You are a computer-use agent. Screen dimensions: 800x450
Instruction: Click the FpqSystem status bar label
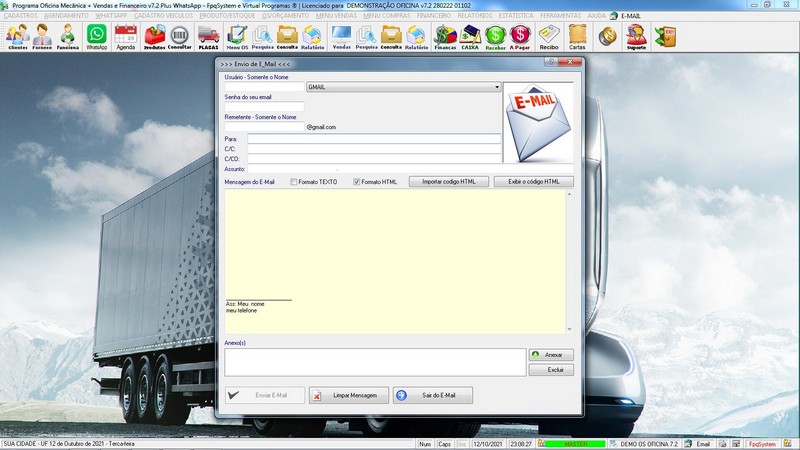click(762, 444)
